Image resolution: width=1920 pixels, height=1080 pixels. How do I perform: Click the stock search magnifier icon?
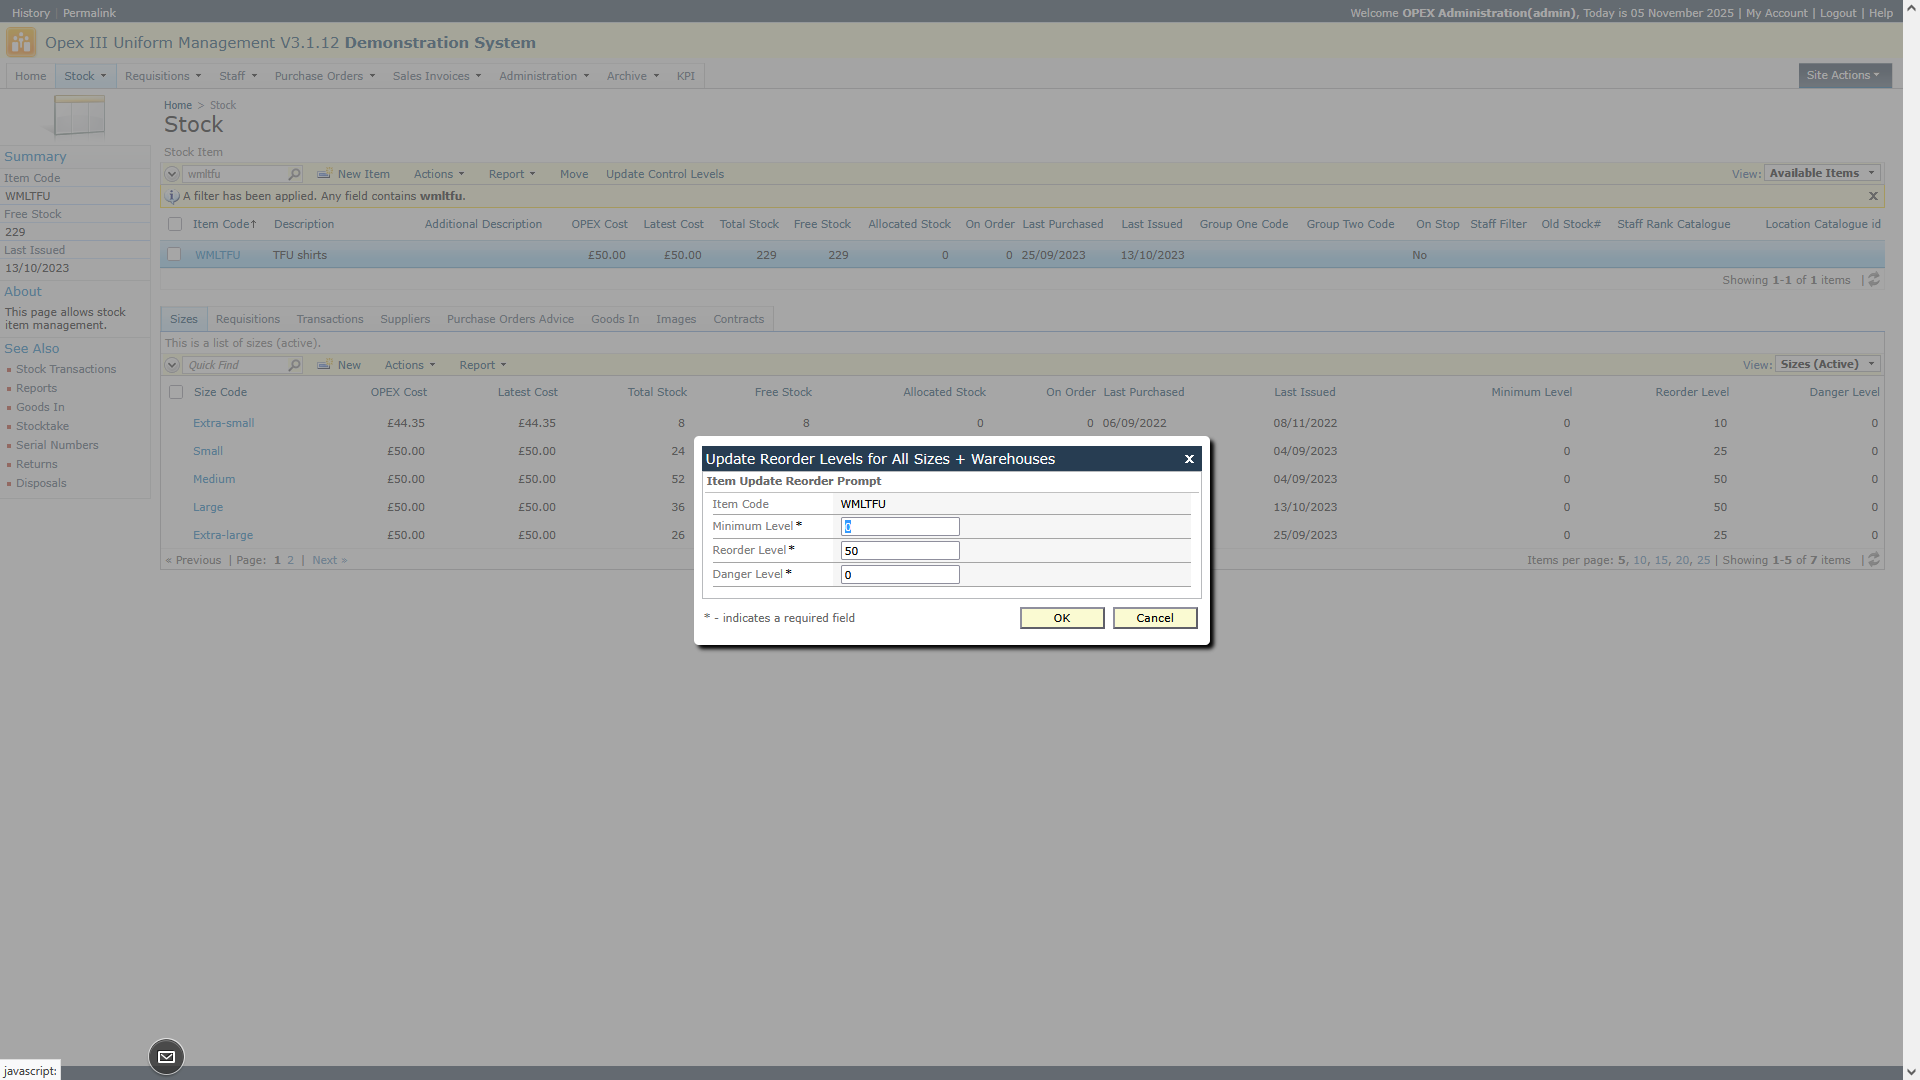tap(294, 174)
